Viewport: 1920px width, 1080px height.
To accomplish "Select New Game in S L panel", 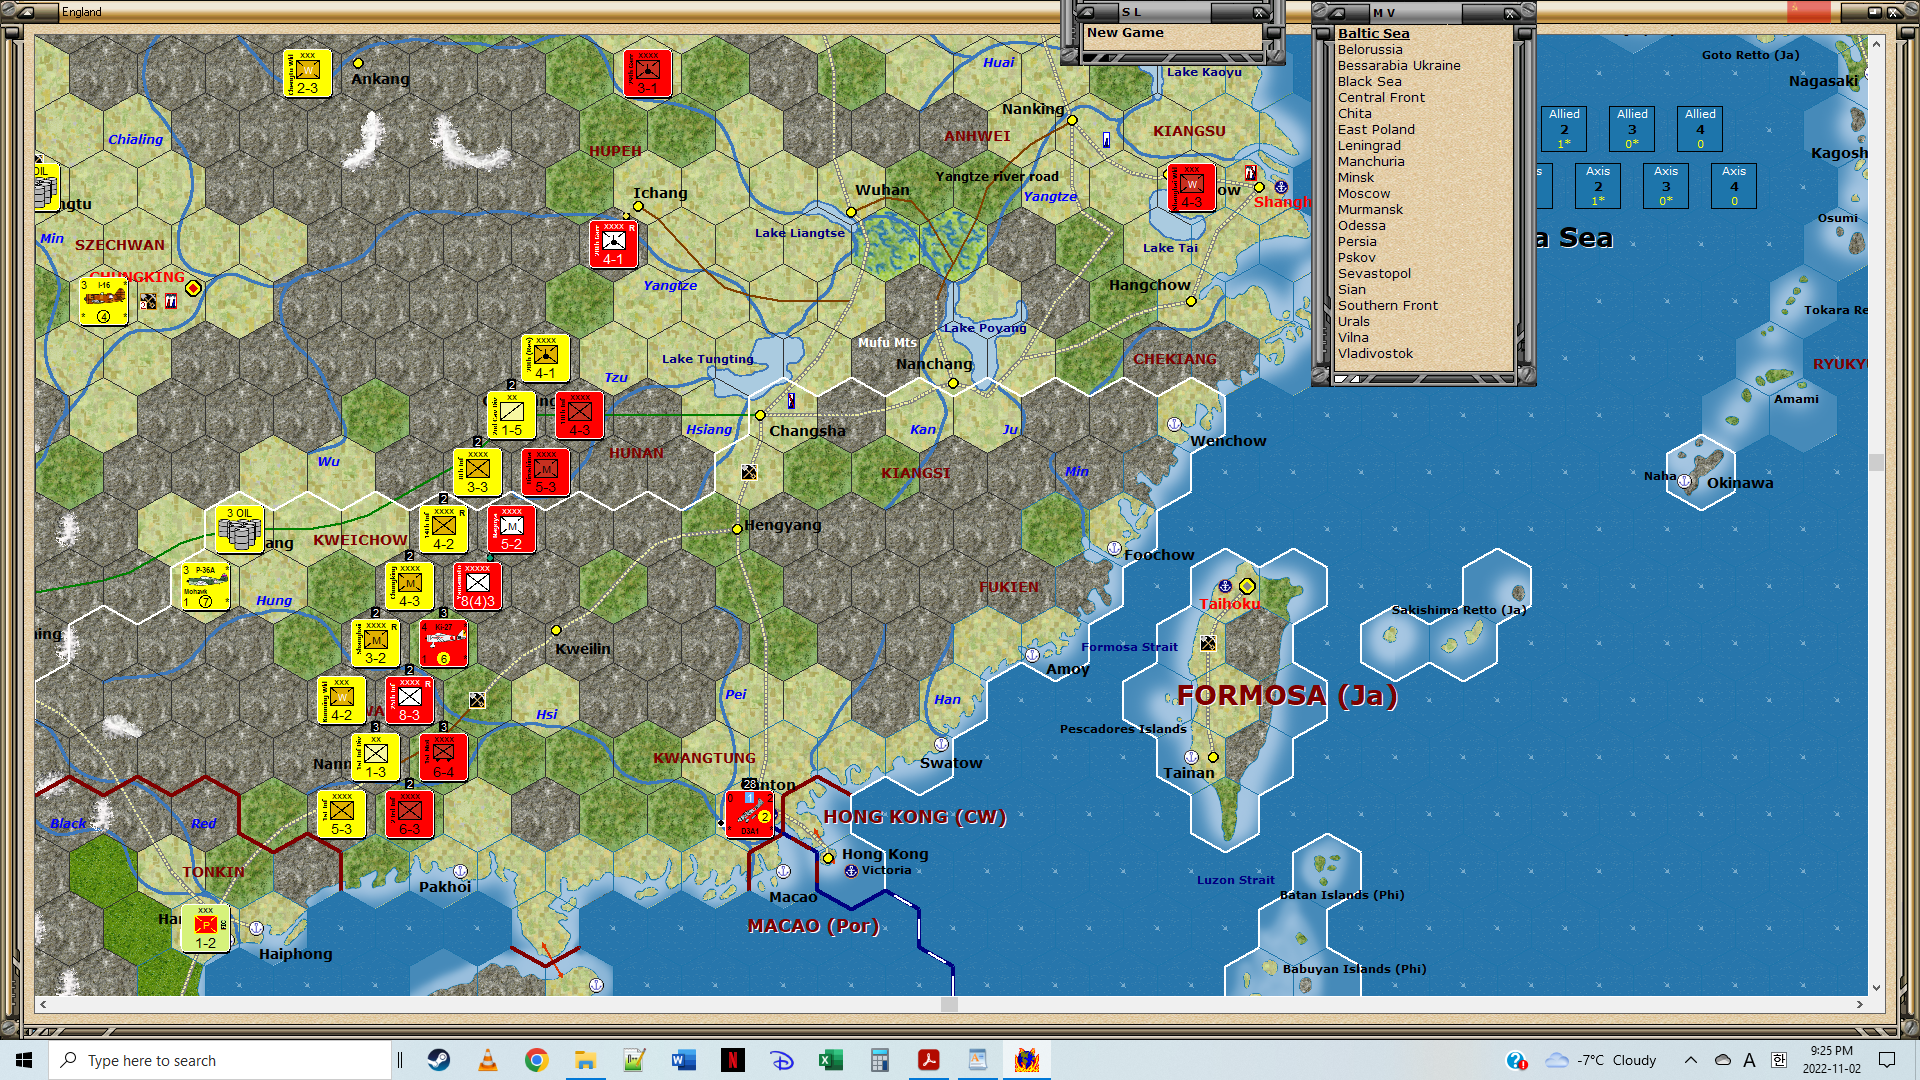I will [x=1125, y=33].
